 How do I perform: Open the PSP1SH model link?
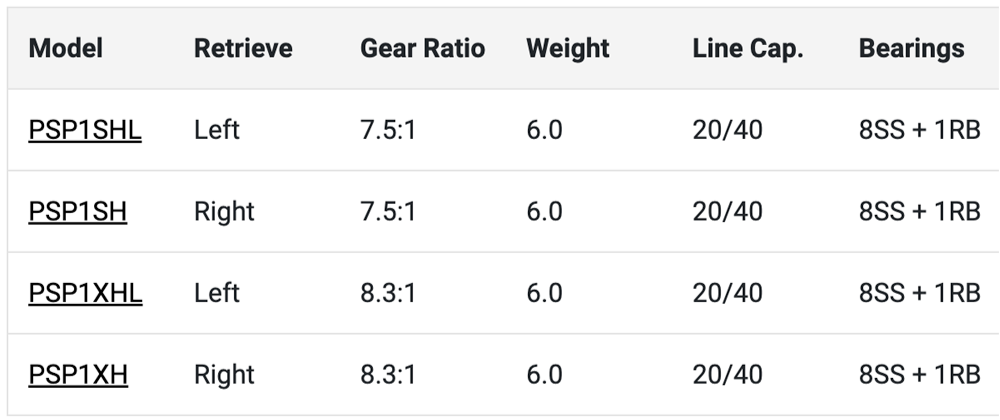78,212
